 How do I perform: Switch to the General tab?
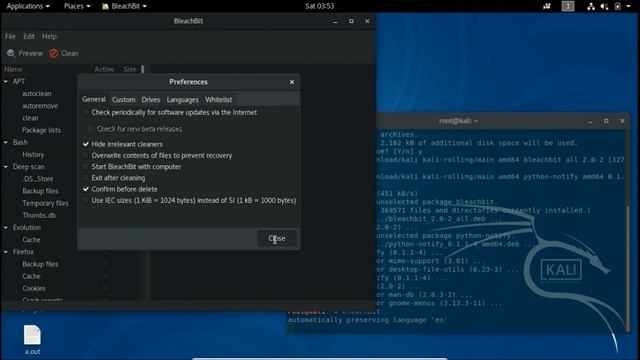tap(94, 99)
